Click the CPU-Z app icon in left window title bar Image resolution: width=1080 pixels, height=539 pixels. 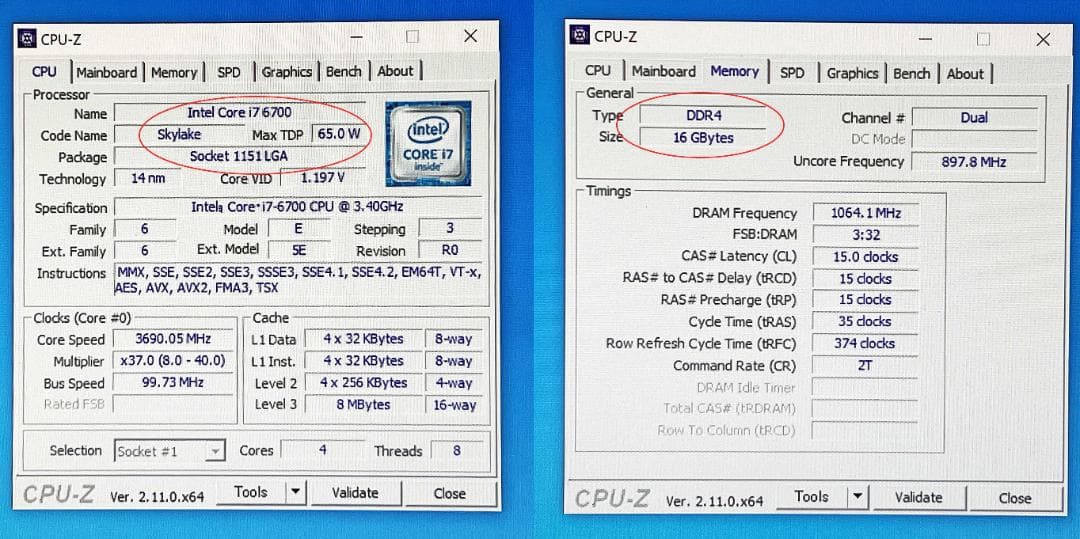coord(27,39)
